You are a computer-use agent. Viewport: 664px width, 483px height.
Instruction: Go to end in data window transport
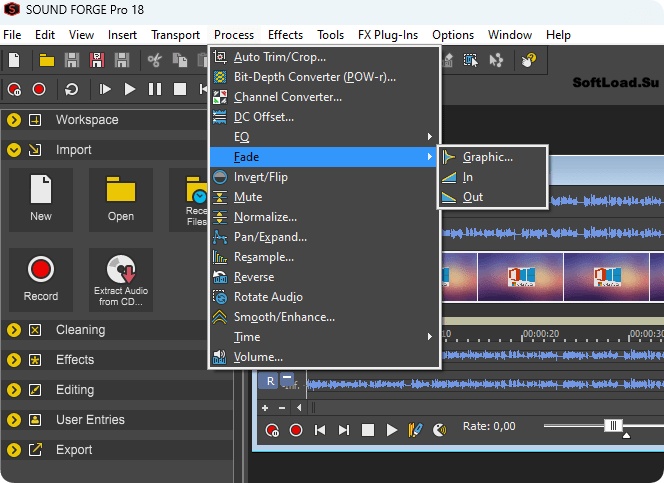point(344,431)
